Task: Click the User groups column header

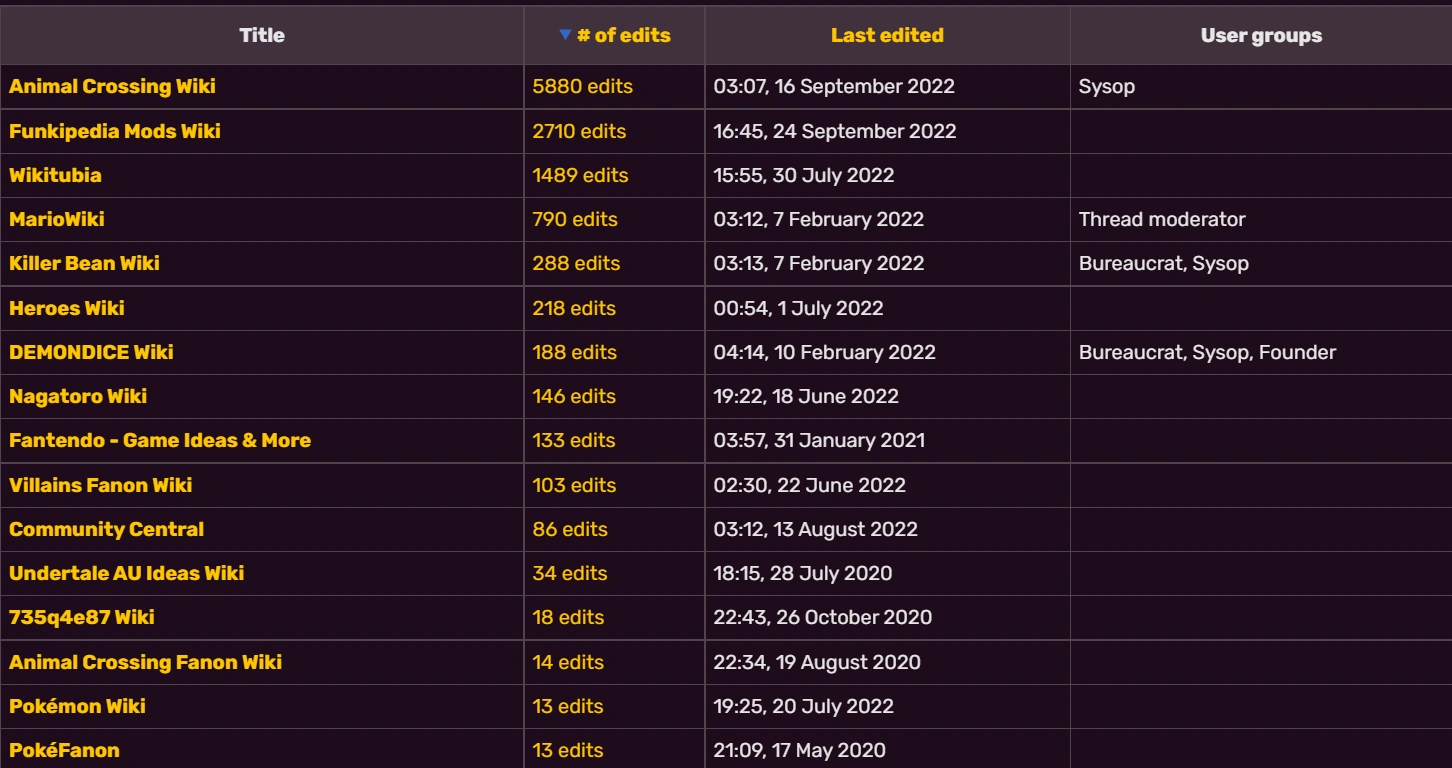Action: coord(1261,35)
